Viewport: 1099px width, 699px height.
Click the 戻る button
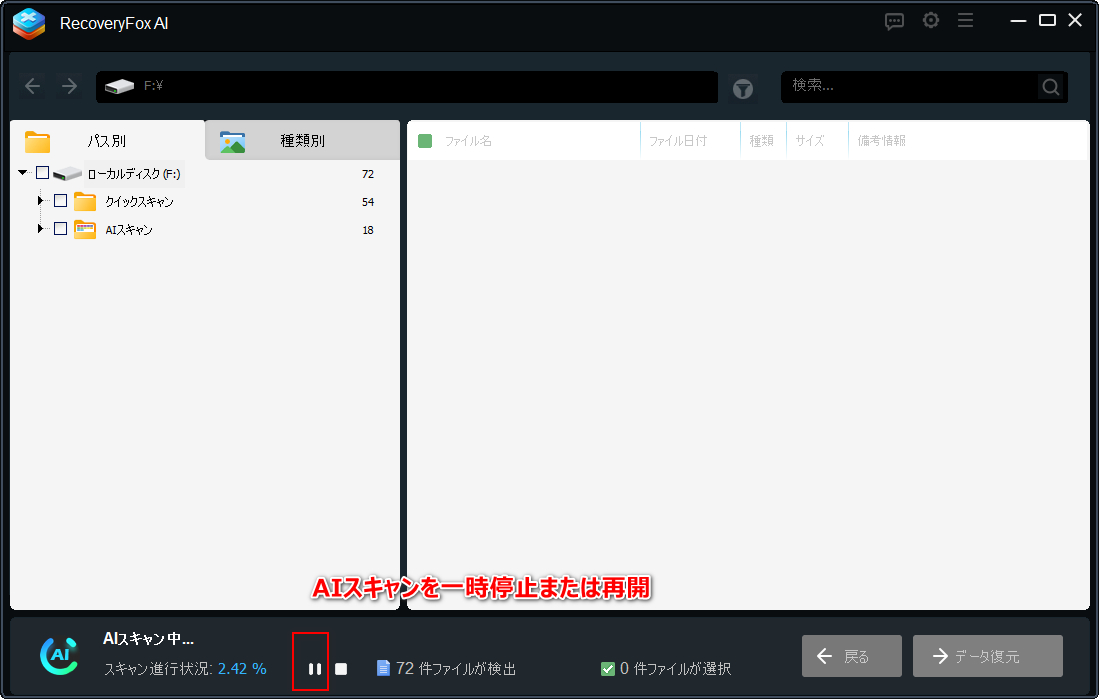coord(851,656)
